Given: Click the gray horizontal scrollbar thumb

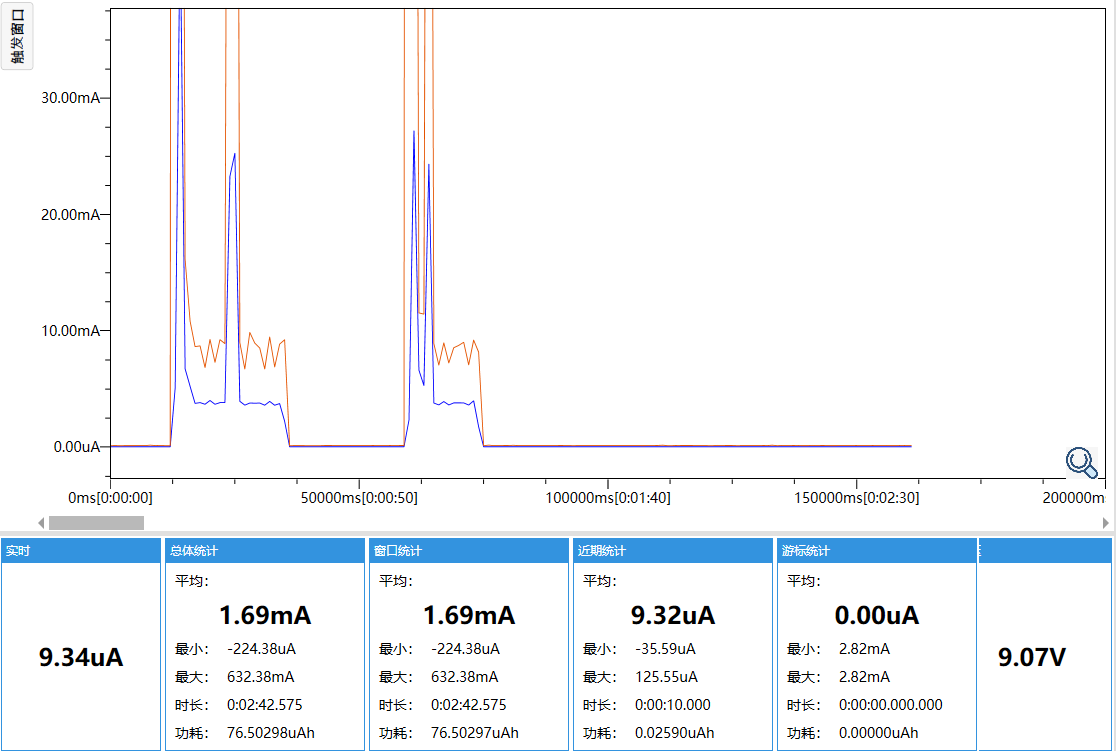Looking at the screenshot, I should tap(96, 523).
